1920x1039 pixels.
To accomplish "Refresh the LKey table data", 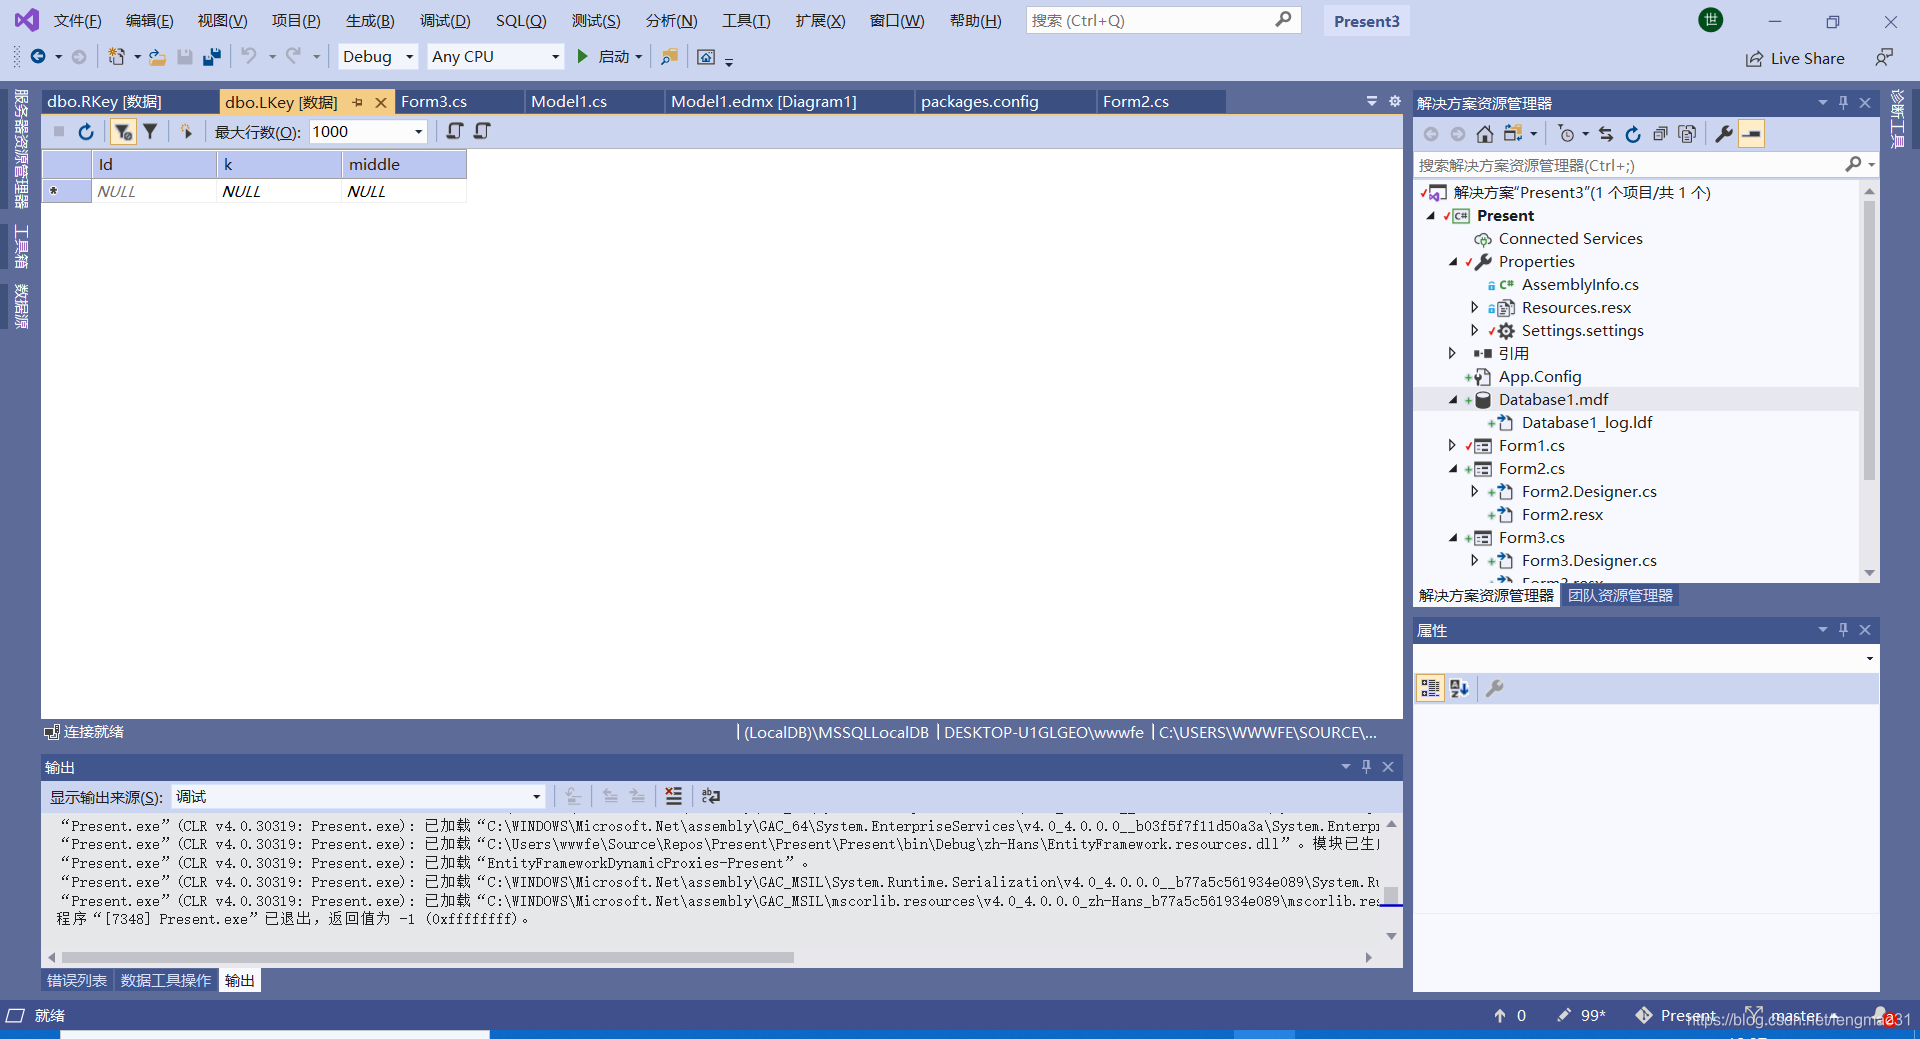I will pos(86,131).
